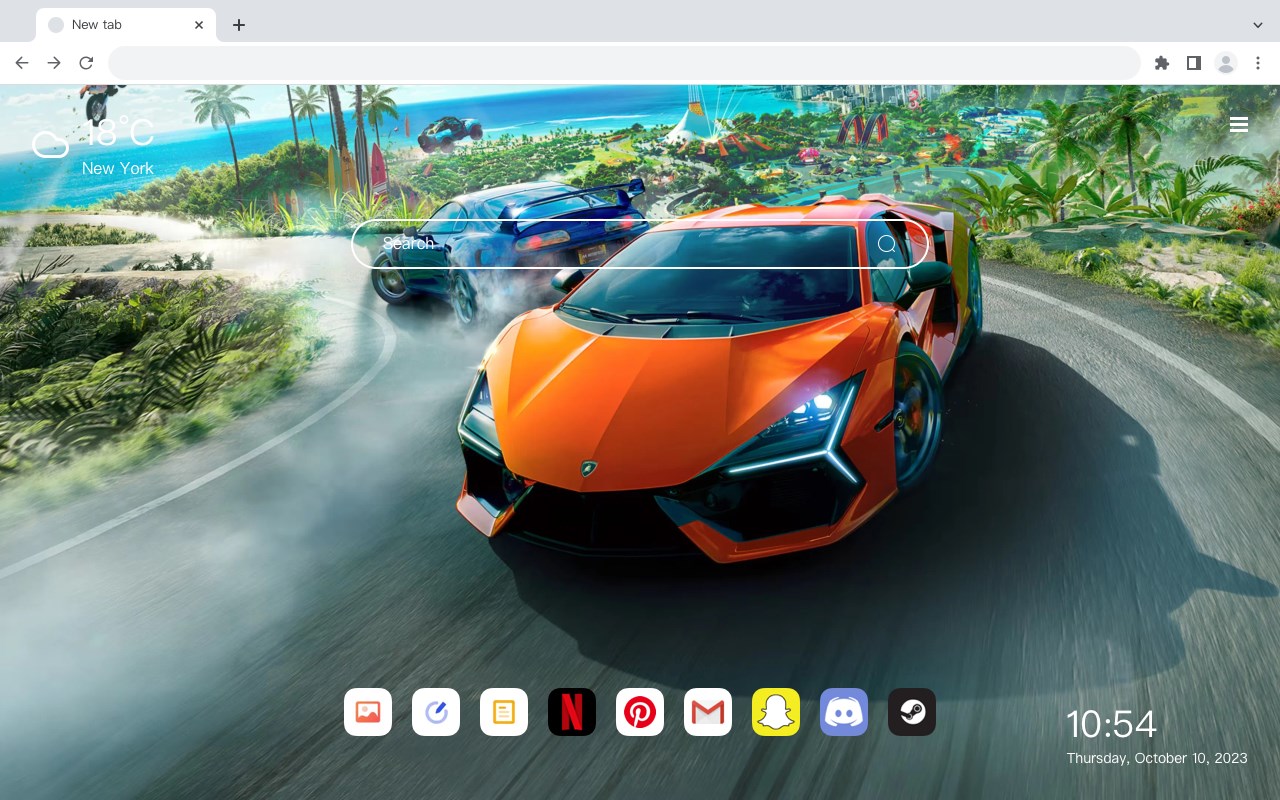Screen dimensions: 1280x800
Task: Click the 10:54 clock display
Action: (1111, 724)
